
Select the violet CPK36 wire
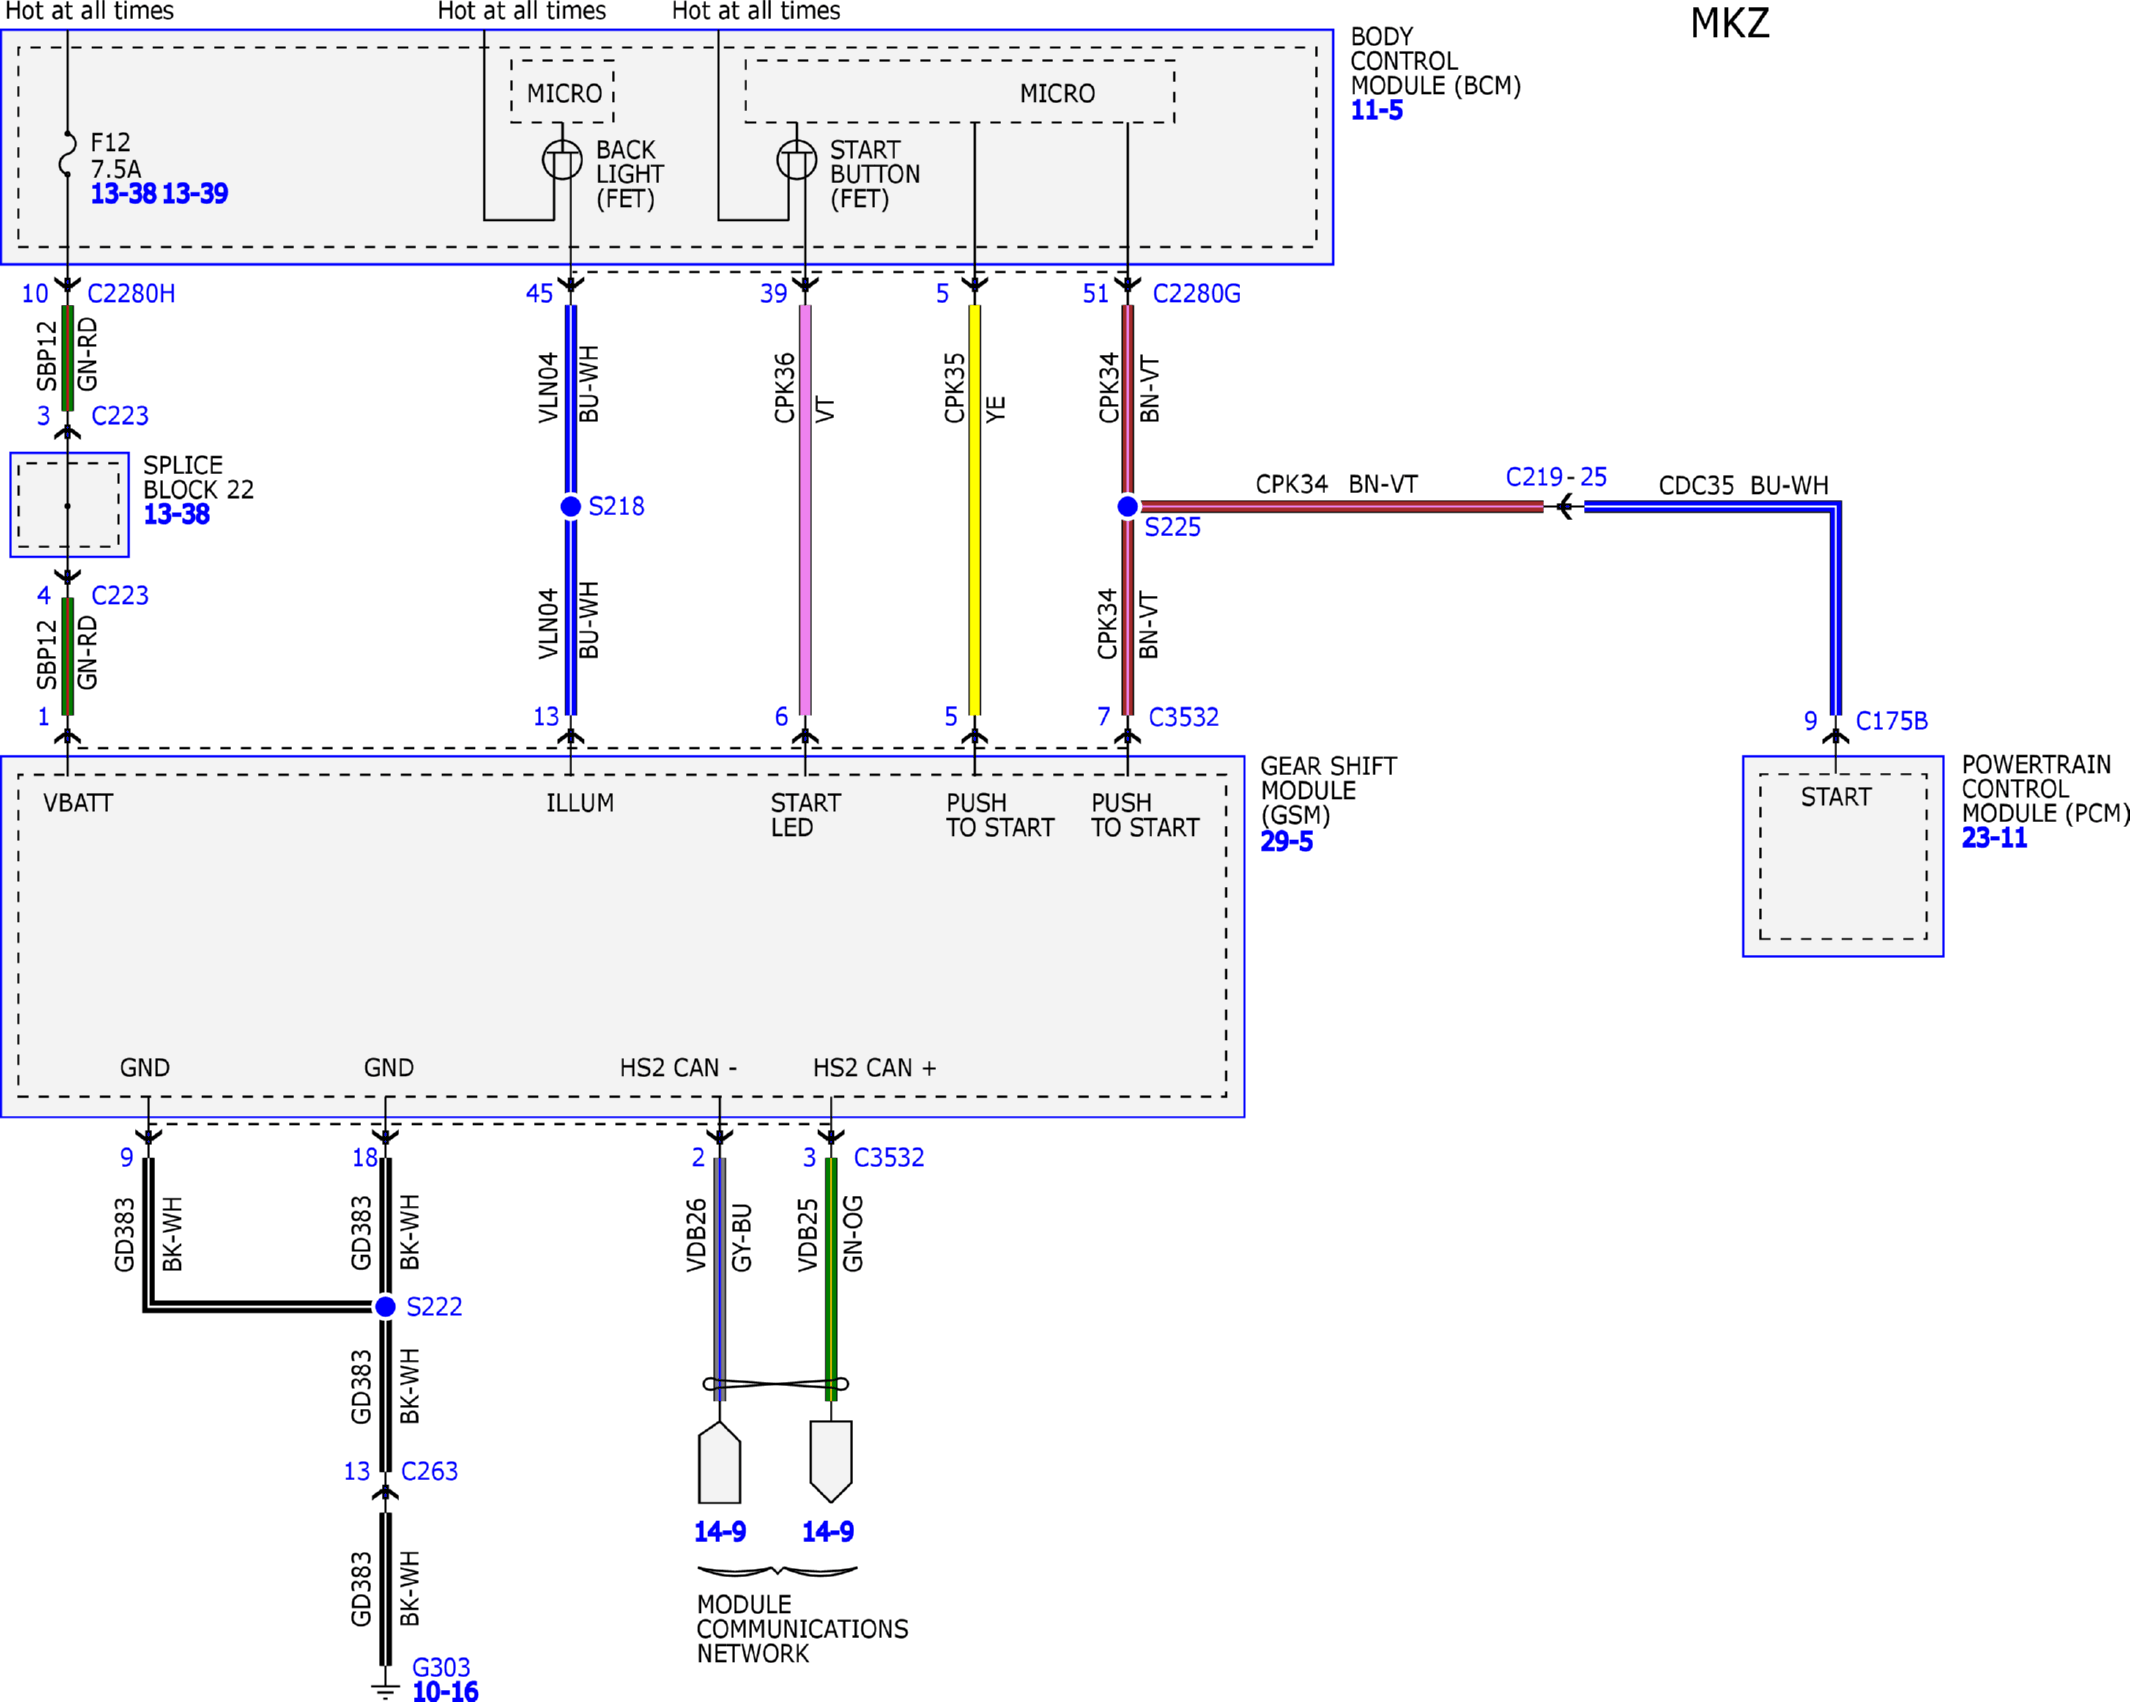point(805,510)
